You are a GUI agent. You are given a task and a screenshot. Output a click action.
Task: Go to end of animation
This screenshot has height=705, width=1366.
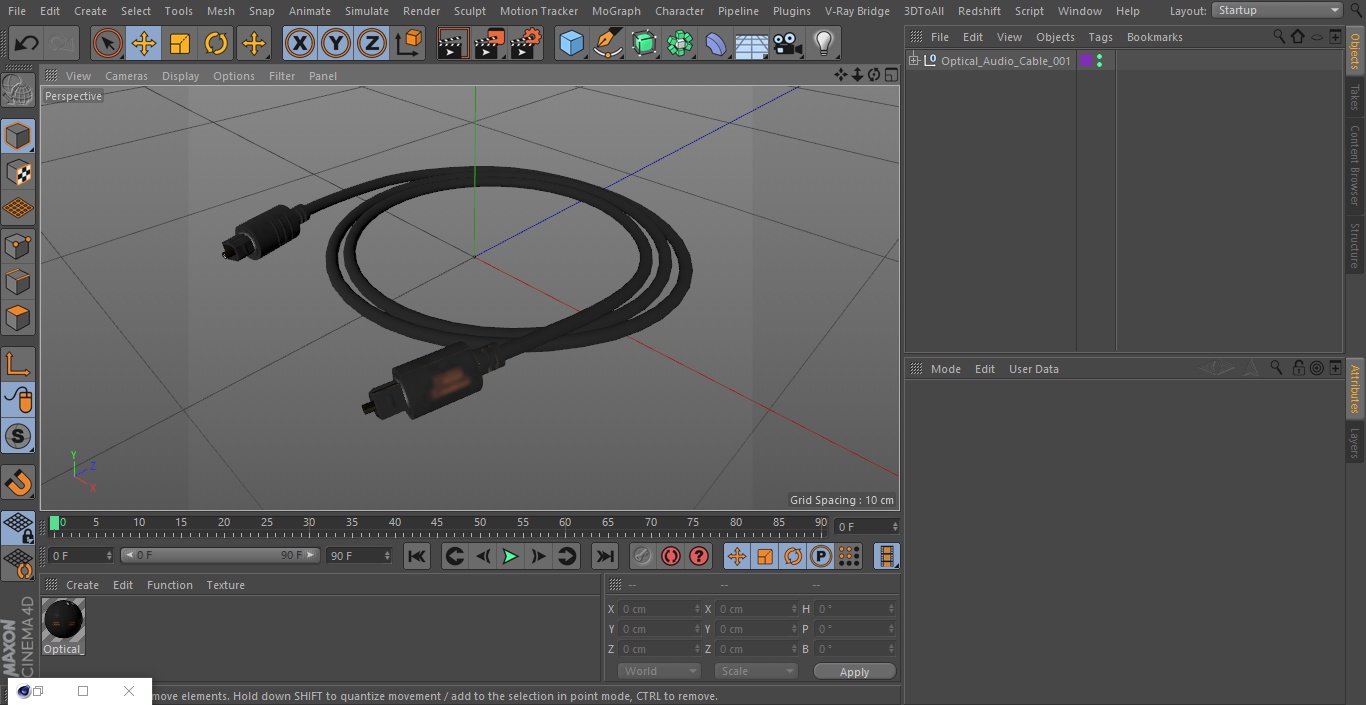605,556
